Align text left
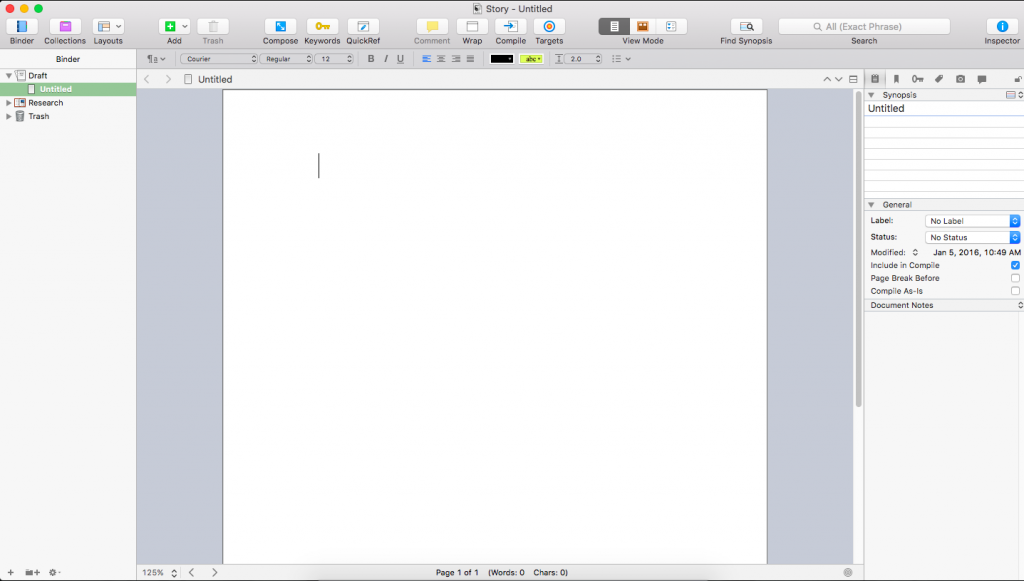Viewport: 1024px width, 581px height. 426,59
